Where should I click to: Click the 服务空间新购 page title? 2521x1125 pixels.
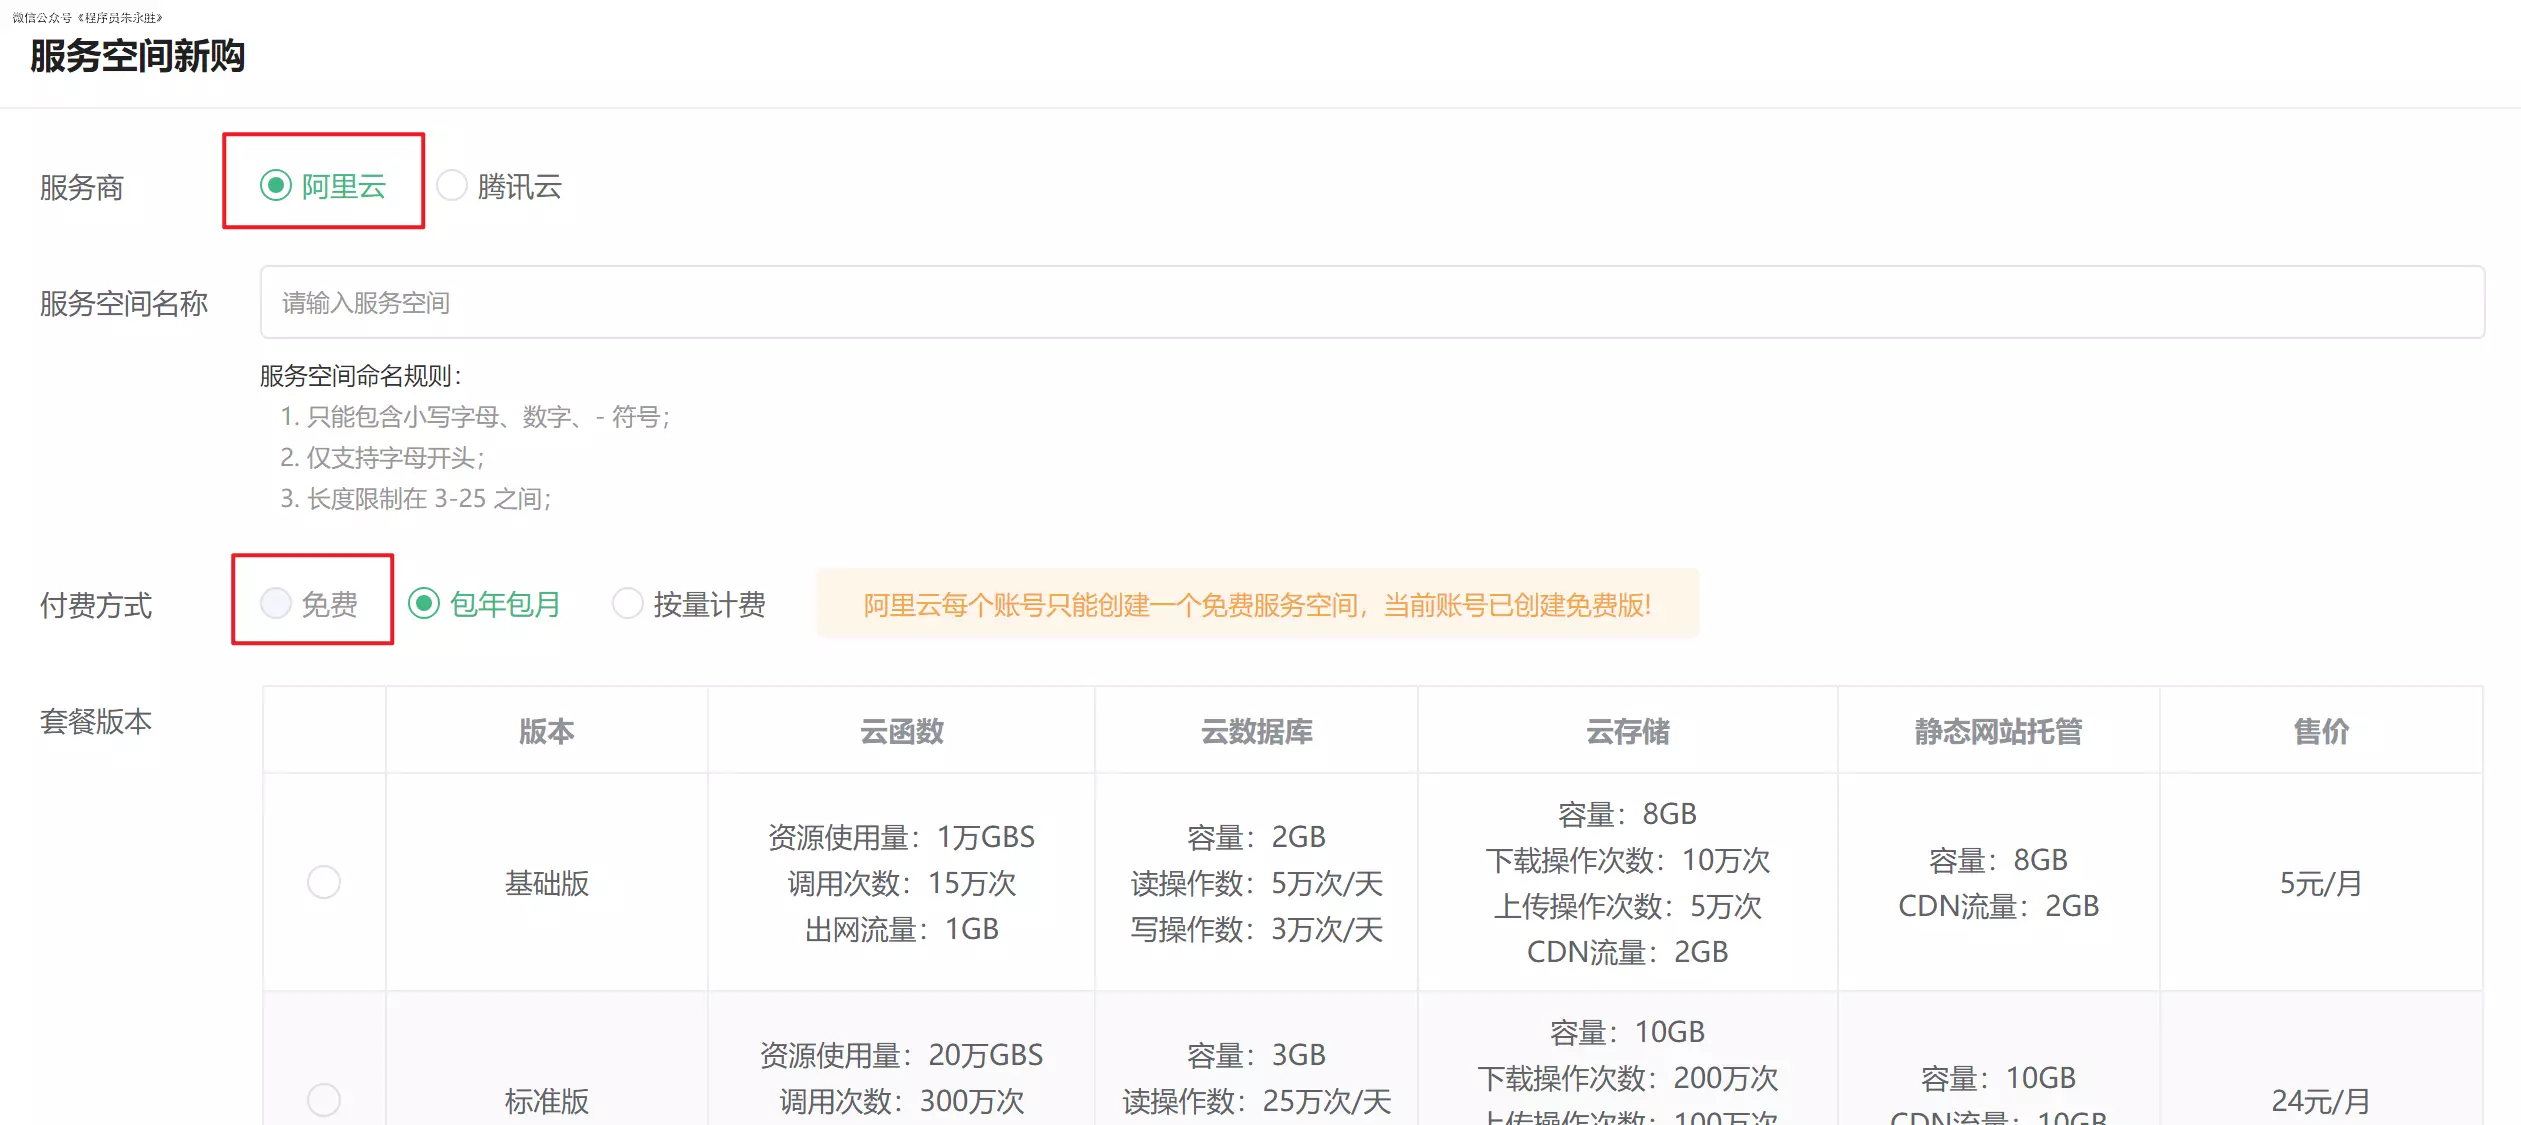tap(137, 56)
